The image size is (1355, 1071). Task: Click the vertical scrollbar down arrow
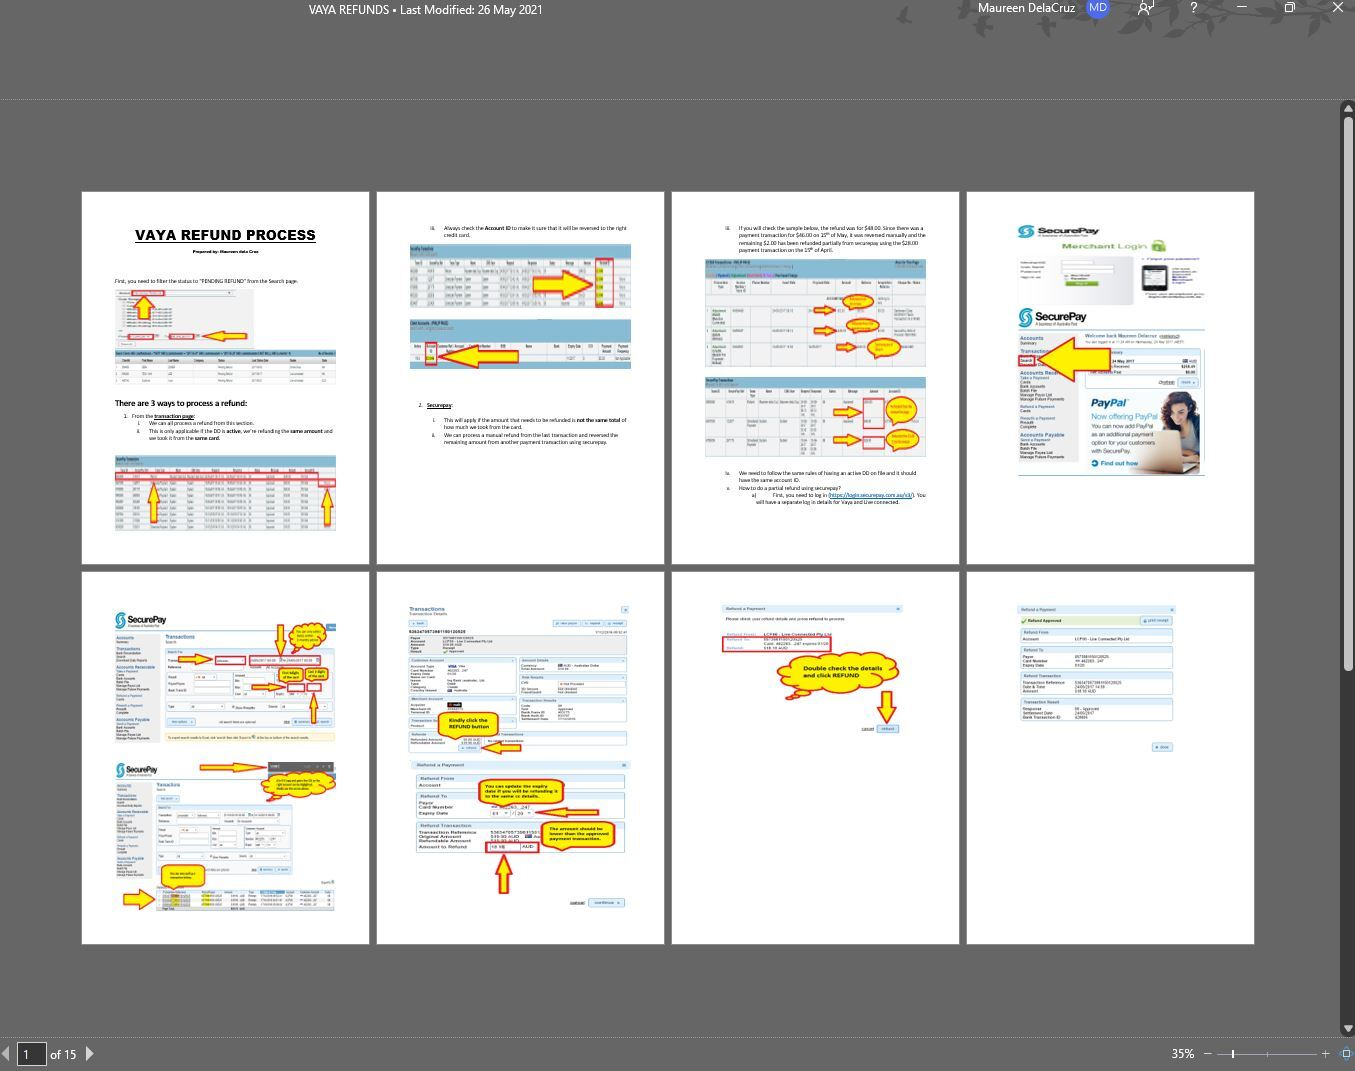click(x=1346, y=1028)
